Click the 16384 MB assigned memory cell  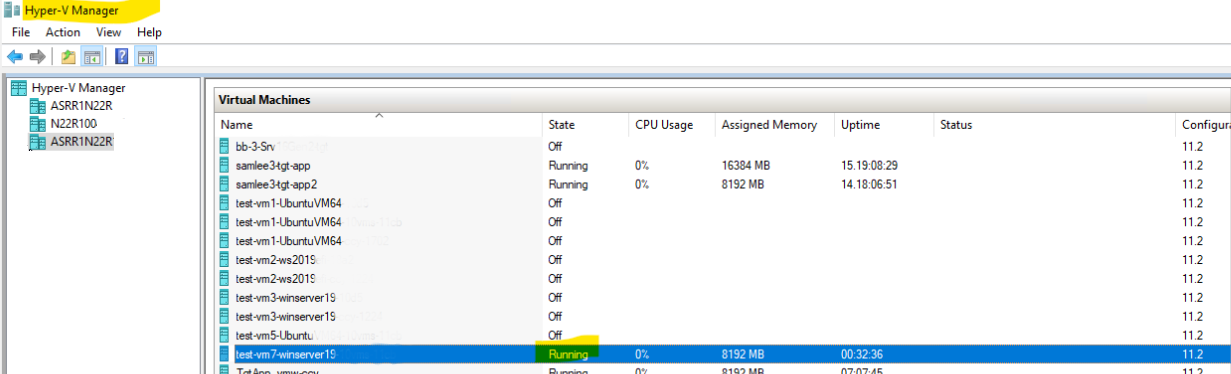point(747,165)
